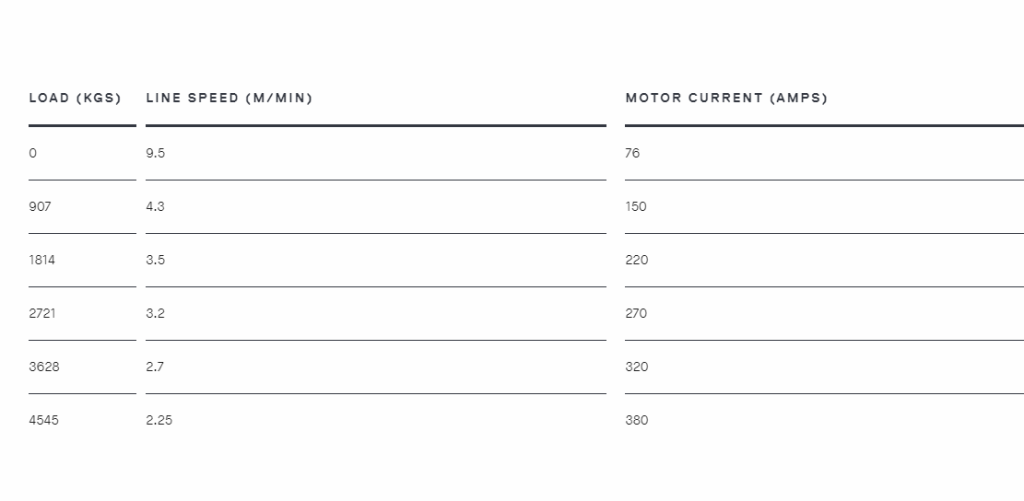1024x501 pixels.
Task: Click the motor current value 380
Action: pos(637,420)
